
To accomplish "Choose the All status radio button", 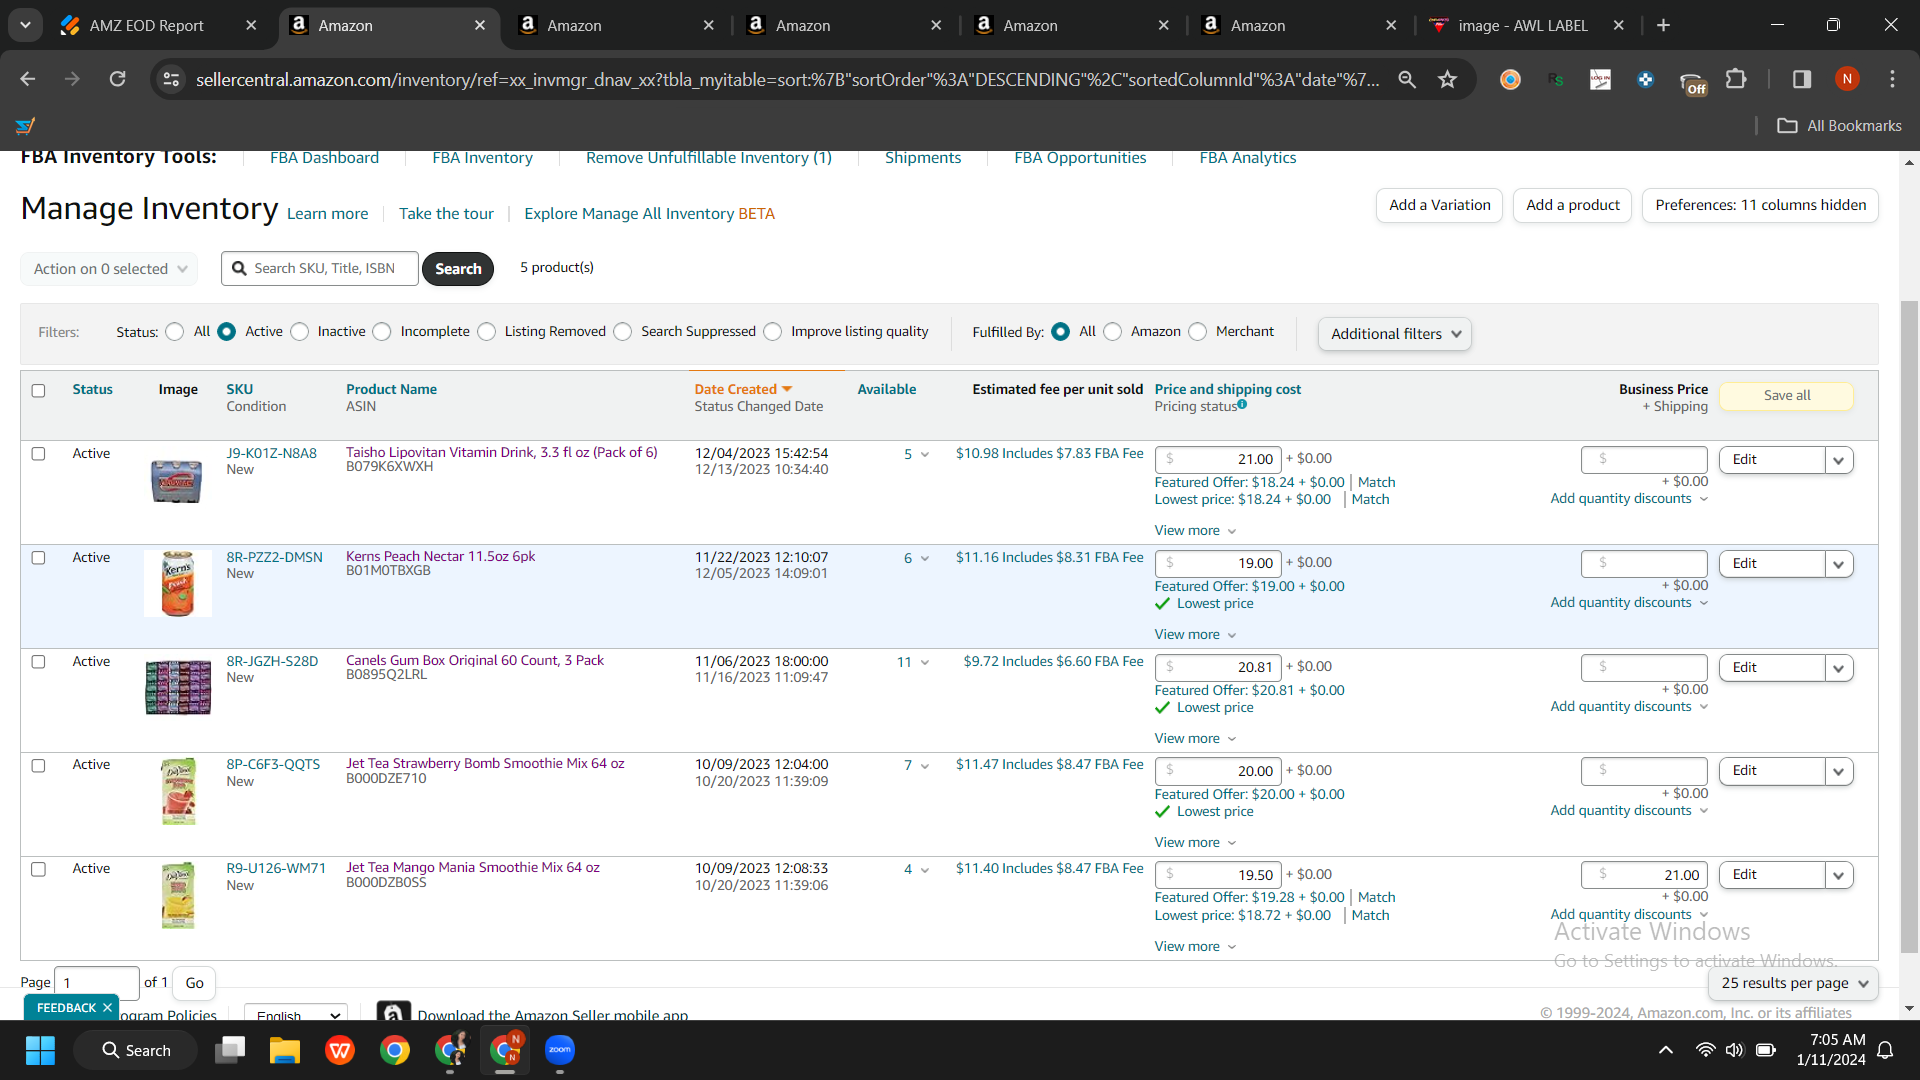I will [x=175, y=332].
